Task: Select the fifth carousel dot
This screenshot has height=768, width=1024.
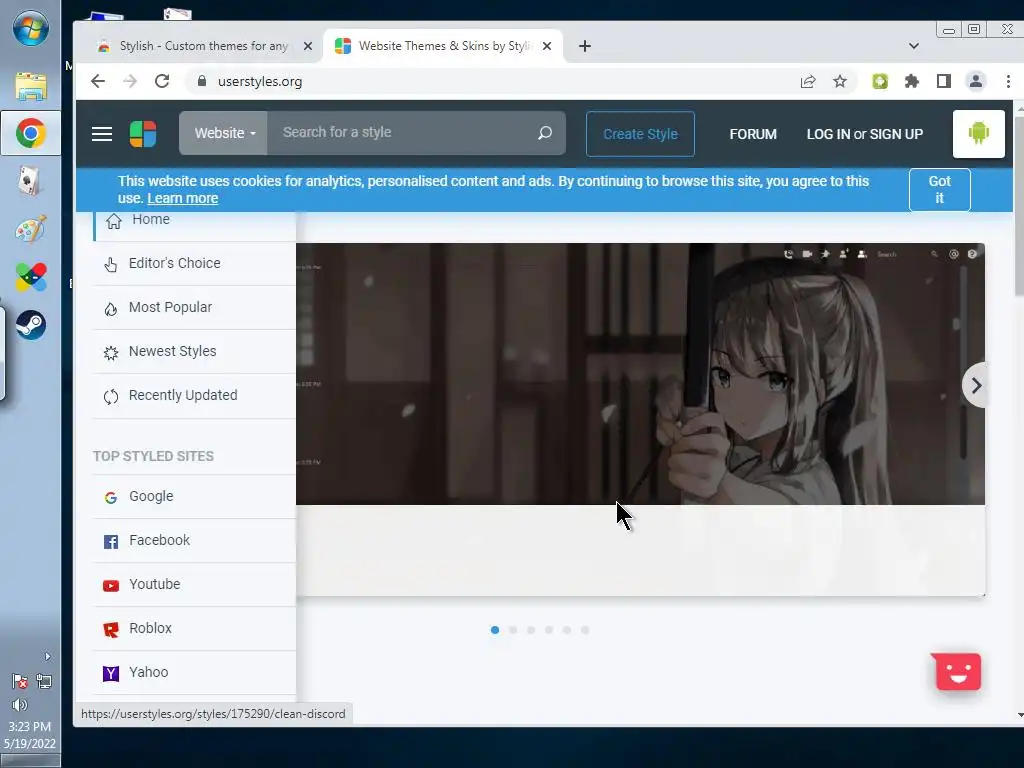Action: [567, 630]
